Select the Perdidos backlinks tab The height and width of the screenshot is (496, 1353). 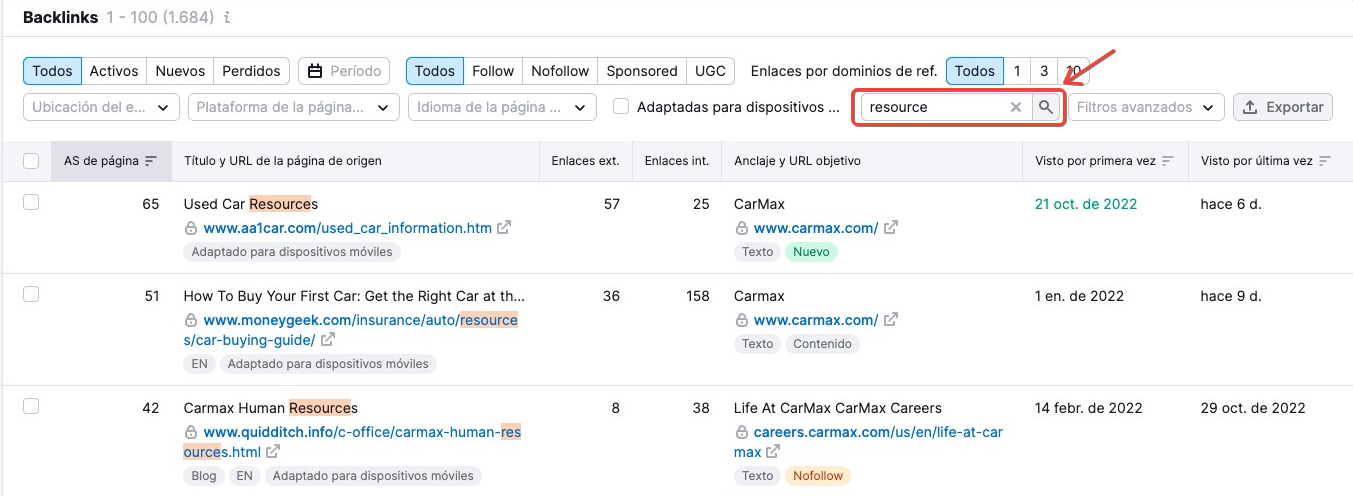point(252,71)
